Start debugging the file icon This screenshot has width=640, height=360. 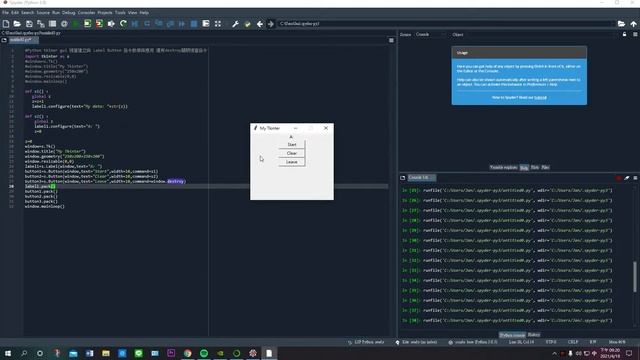click(135, 24)
